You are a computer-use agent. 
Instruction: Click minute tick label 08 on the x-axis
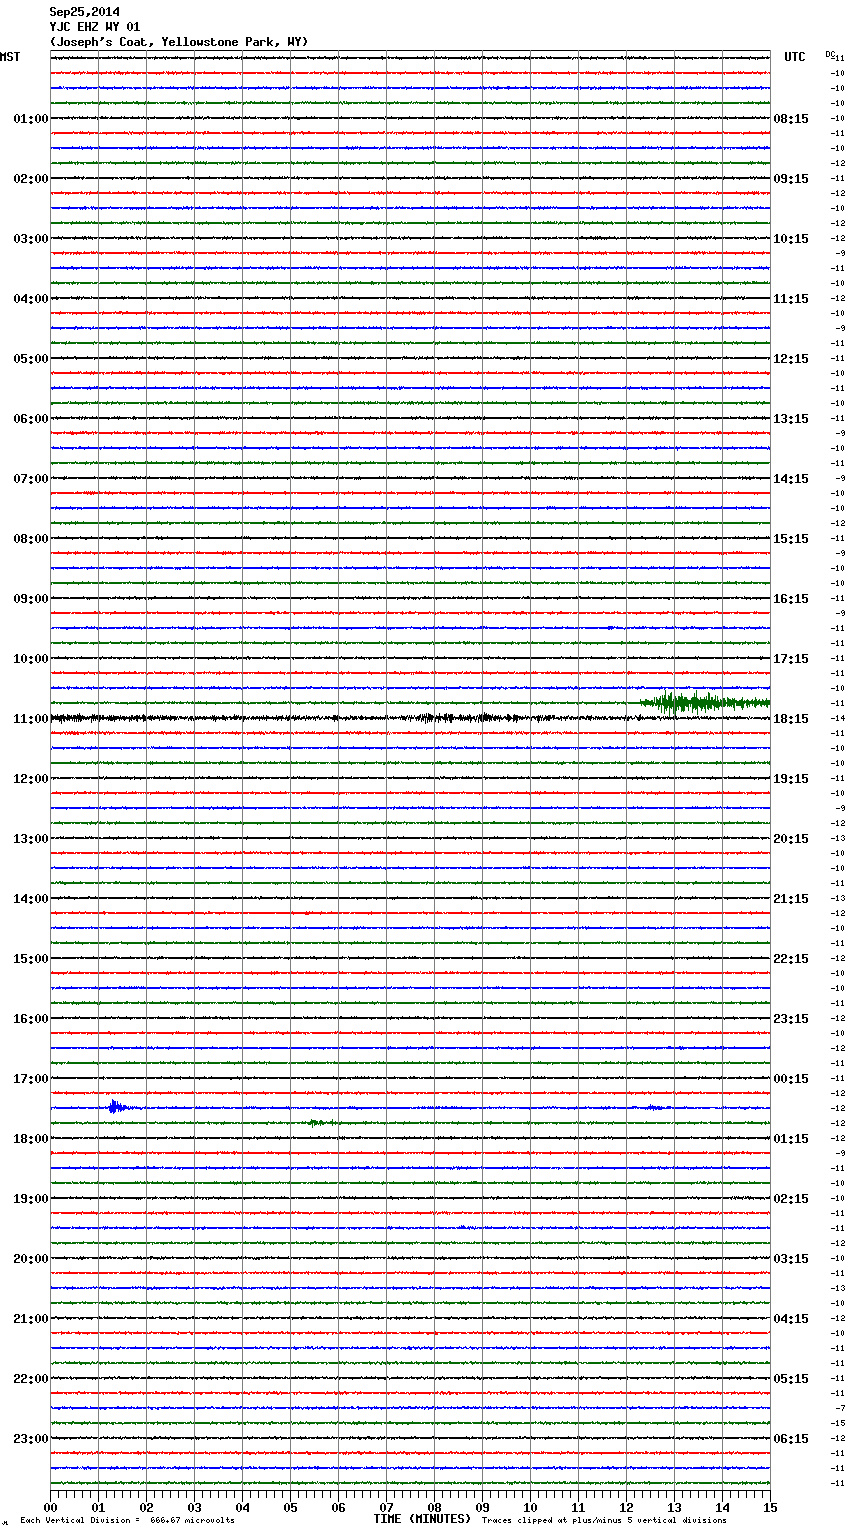tap(434, 1507)
